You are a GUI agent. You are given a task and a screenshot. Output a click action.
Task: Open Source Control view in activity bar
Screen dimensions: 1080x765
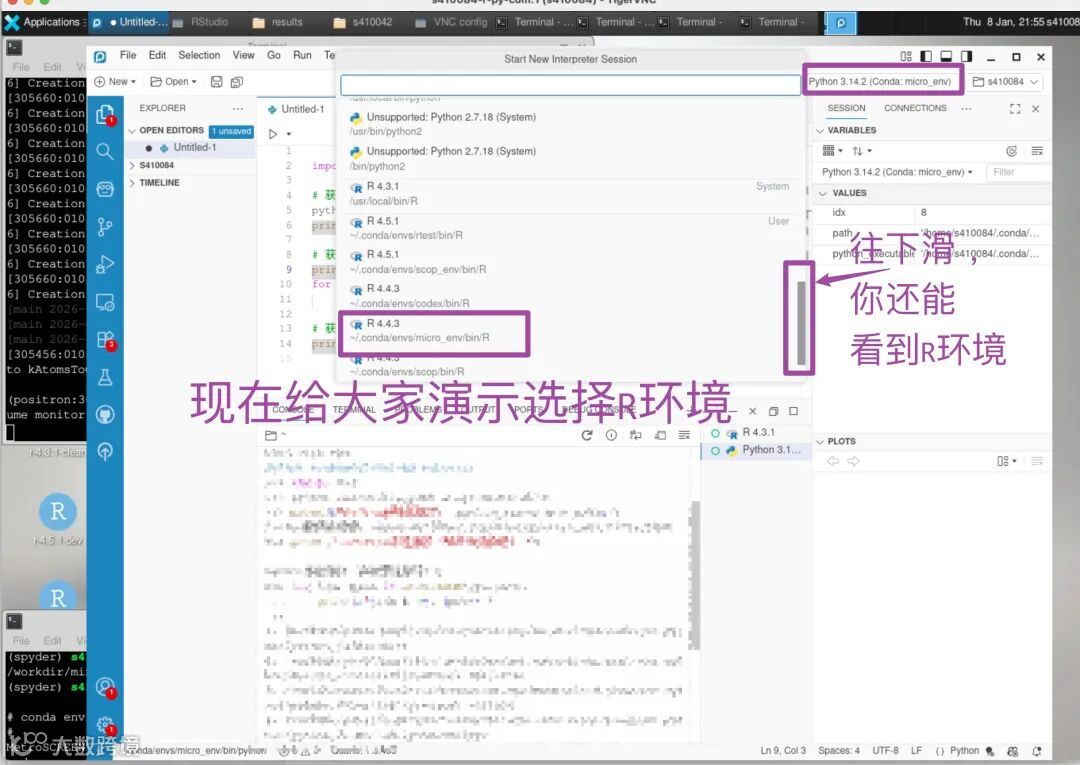click(105, 227)
